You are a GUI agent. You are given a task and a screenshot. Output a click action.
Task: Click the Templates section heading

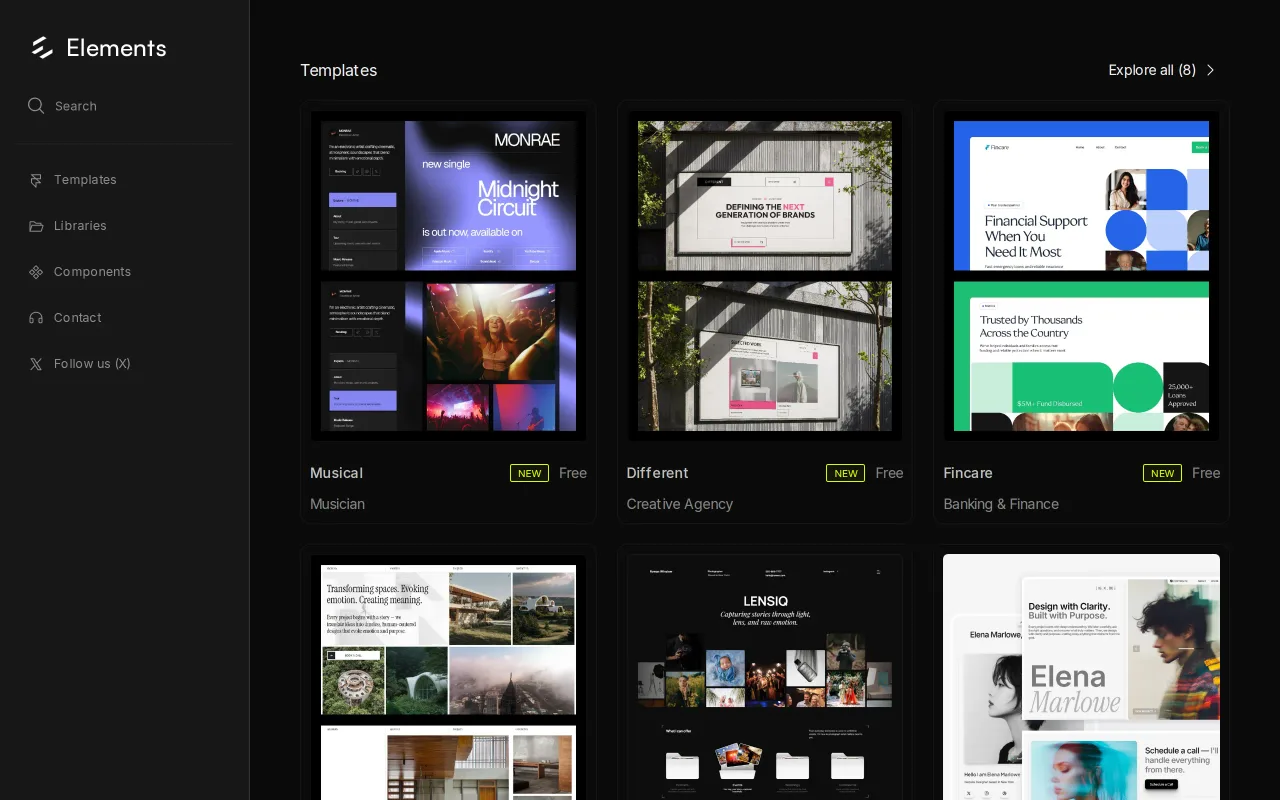coord(339,70)
